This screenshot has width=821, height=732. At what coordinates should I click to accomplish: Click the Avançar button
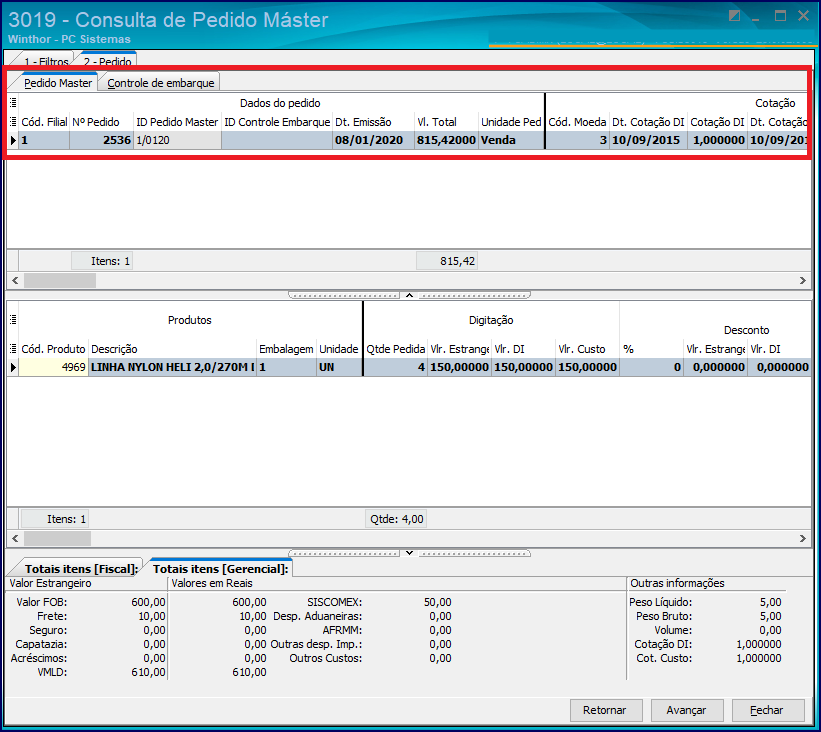point(686,710)
